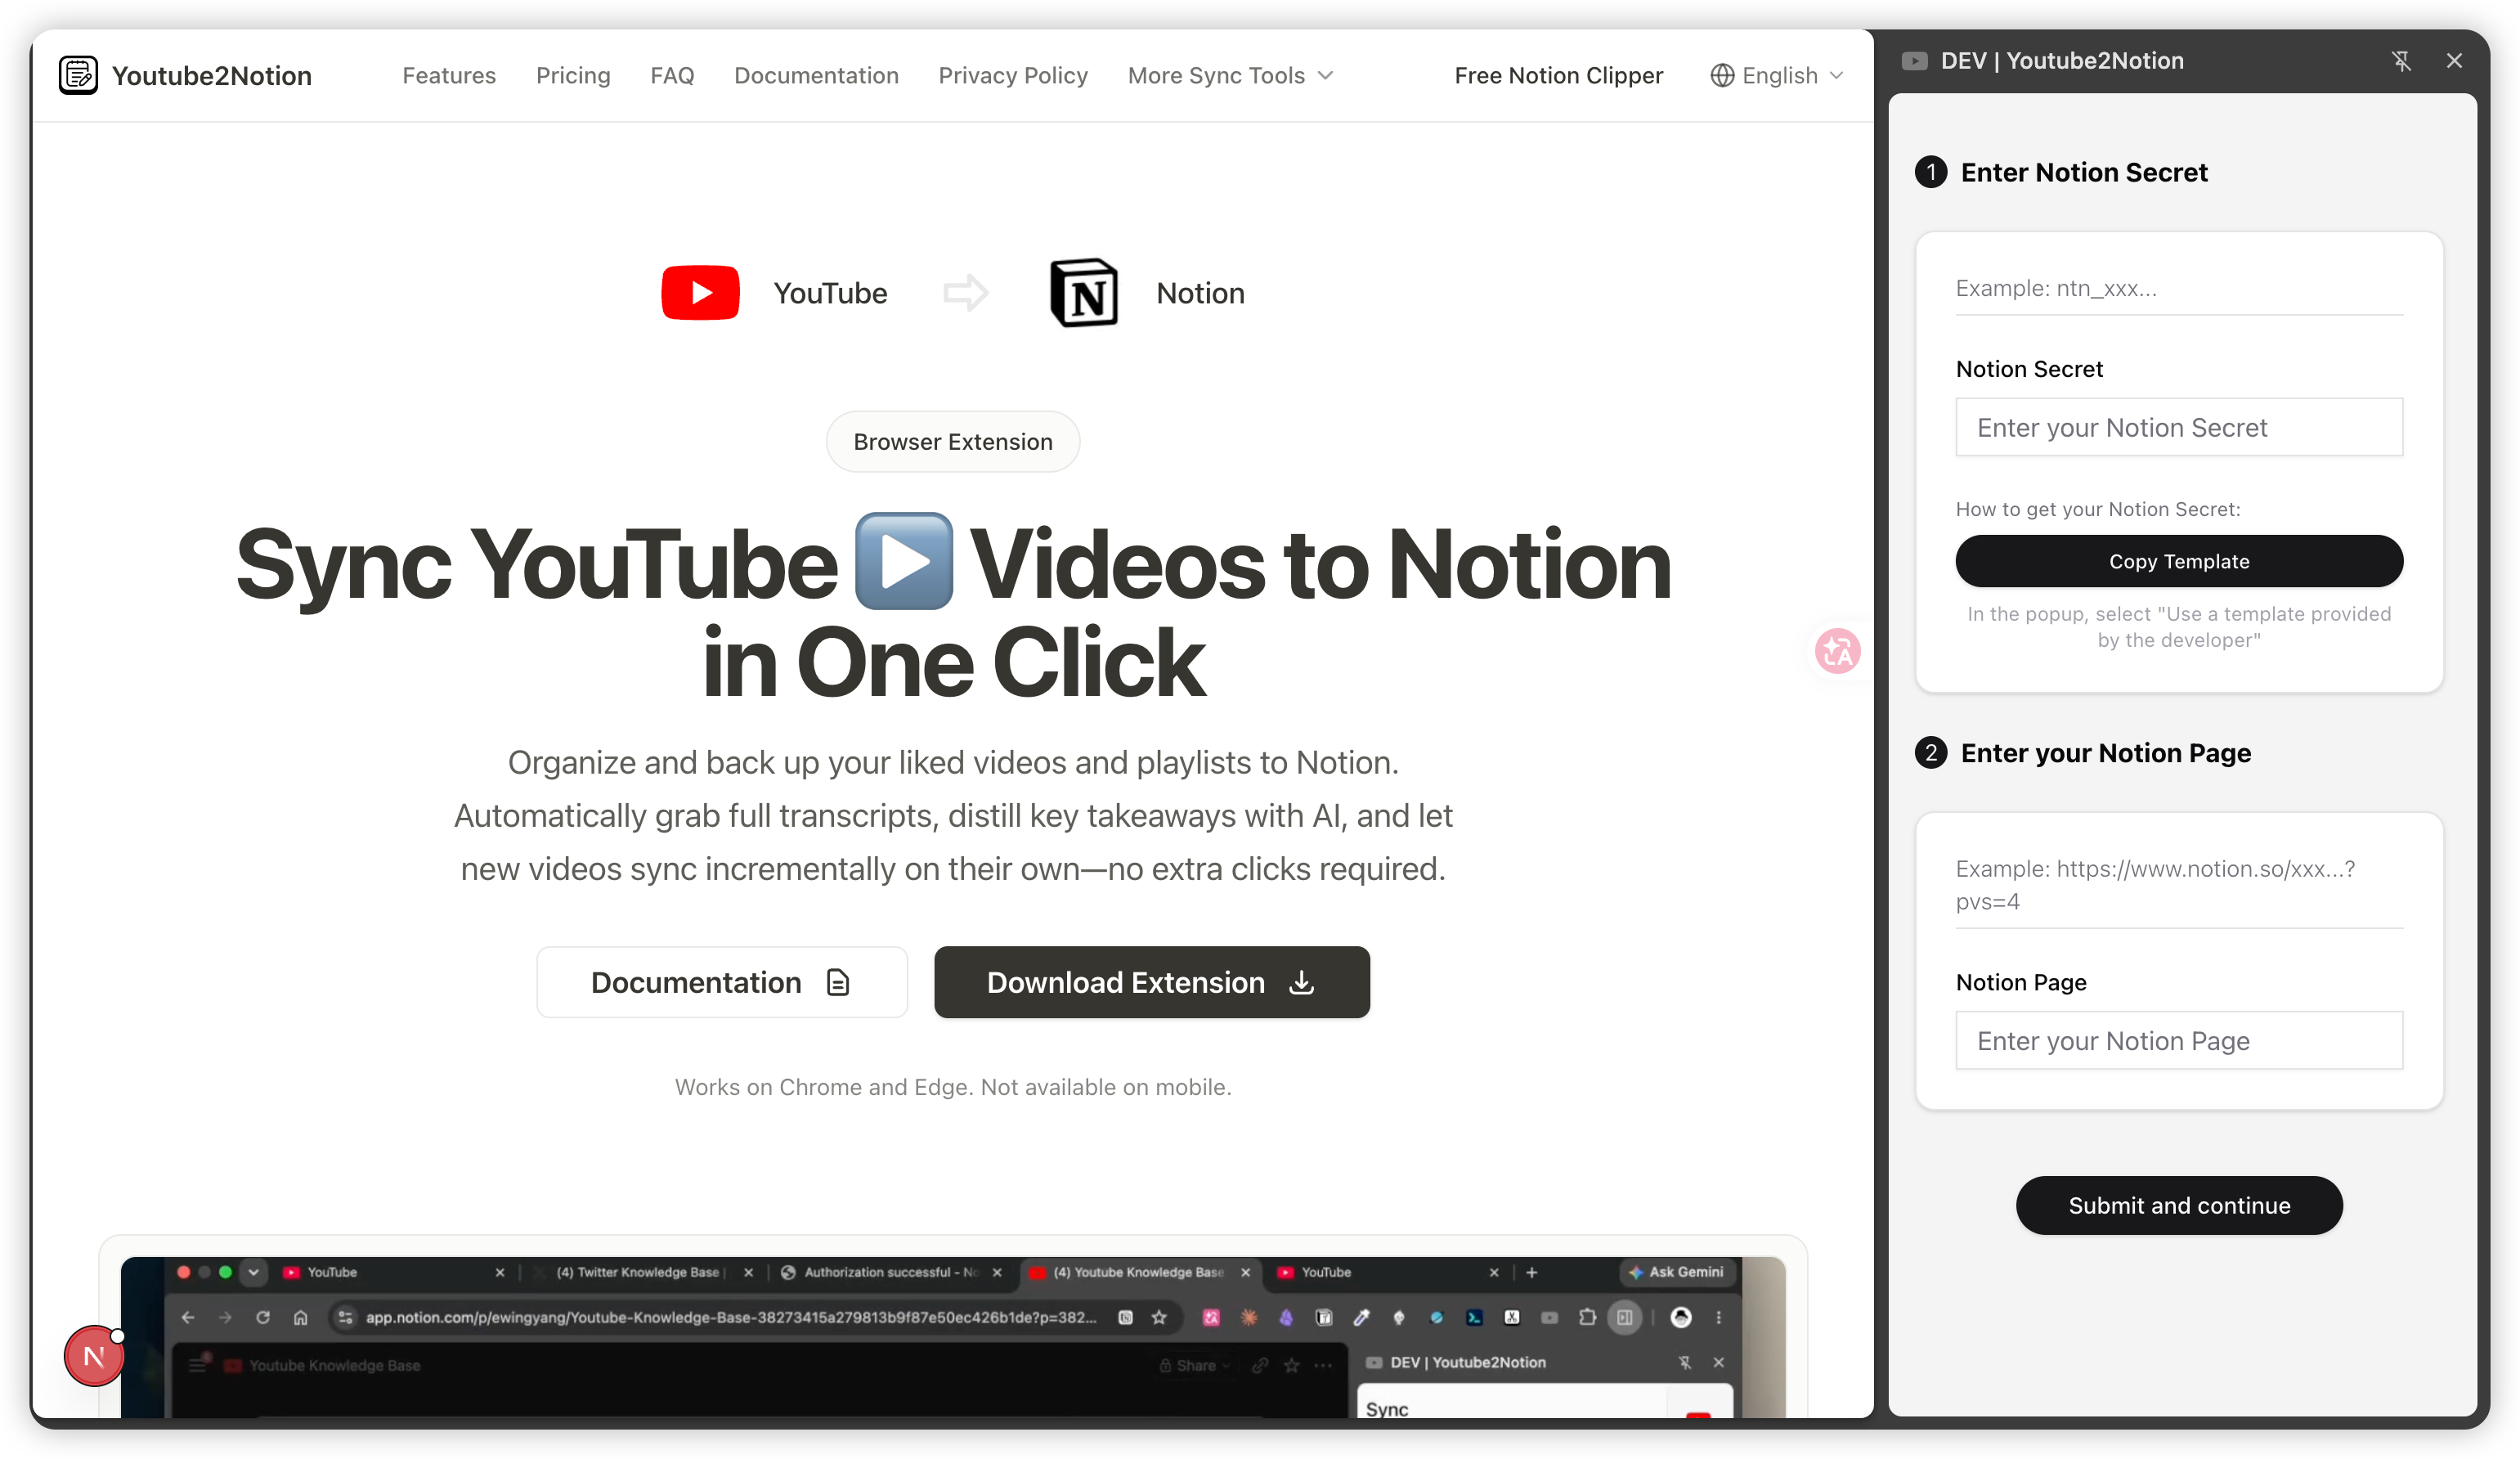Click the "Enter Notion Secret" step heading
This screenshot has height=1459, width=2520.
click(x=2083, y=172)
